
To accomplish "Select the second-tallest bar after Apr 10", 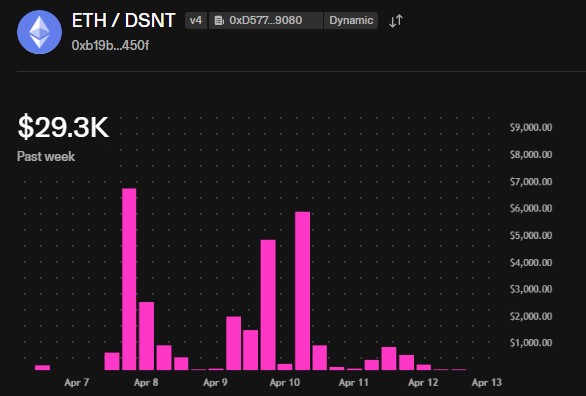I will (x=302, y=291).
